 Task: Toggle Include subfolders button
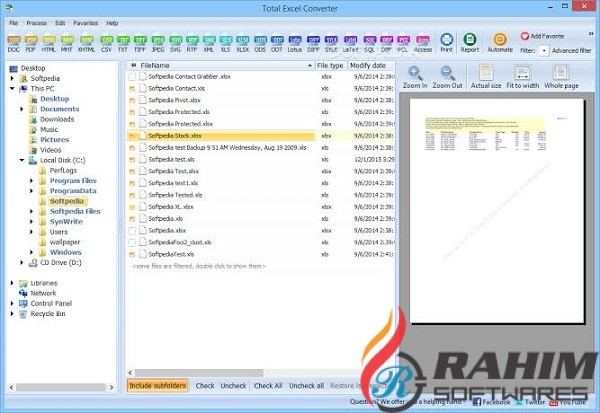pyautogui.click(x=158, y=385)
